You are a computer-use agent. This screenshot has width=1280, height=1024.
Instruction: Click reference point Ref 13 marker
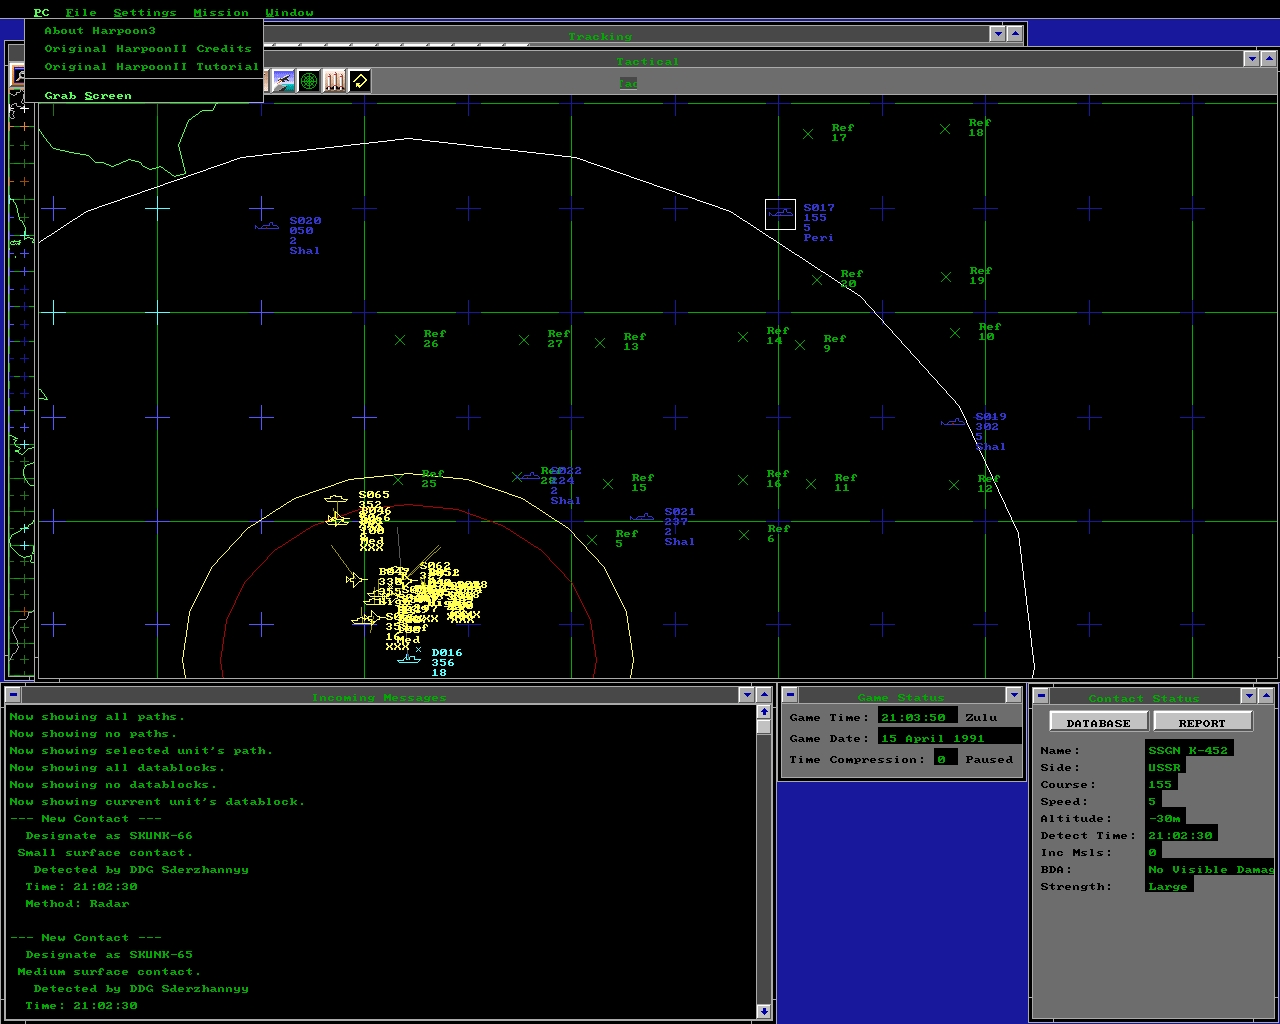(x=600, y=343)
